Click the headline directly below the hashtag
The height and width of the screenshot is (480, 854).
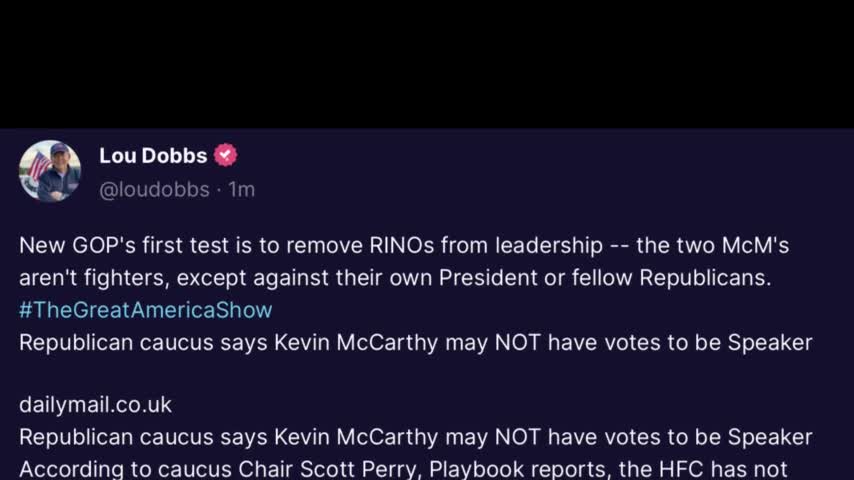pyautogui.click(x=415, y=343)
